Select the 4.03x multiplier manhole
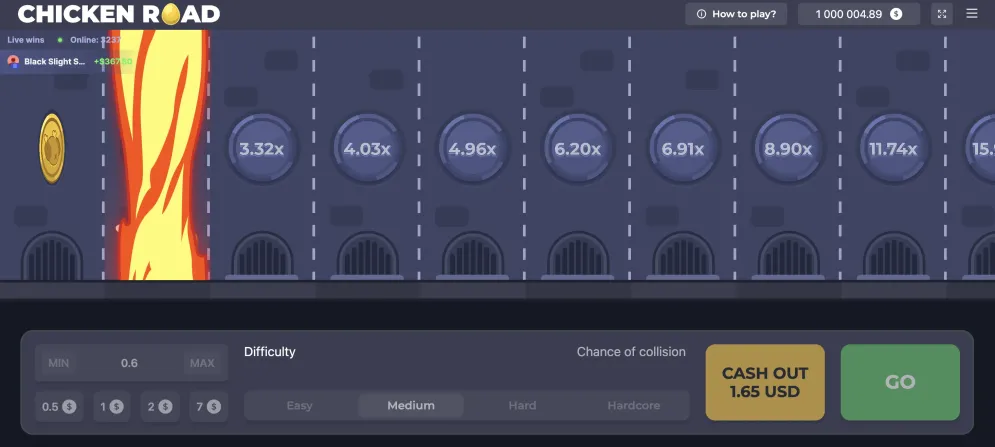Screen dimensions: 995x447 pyautogui.click(x=367, y=149)
